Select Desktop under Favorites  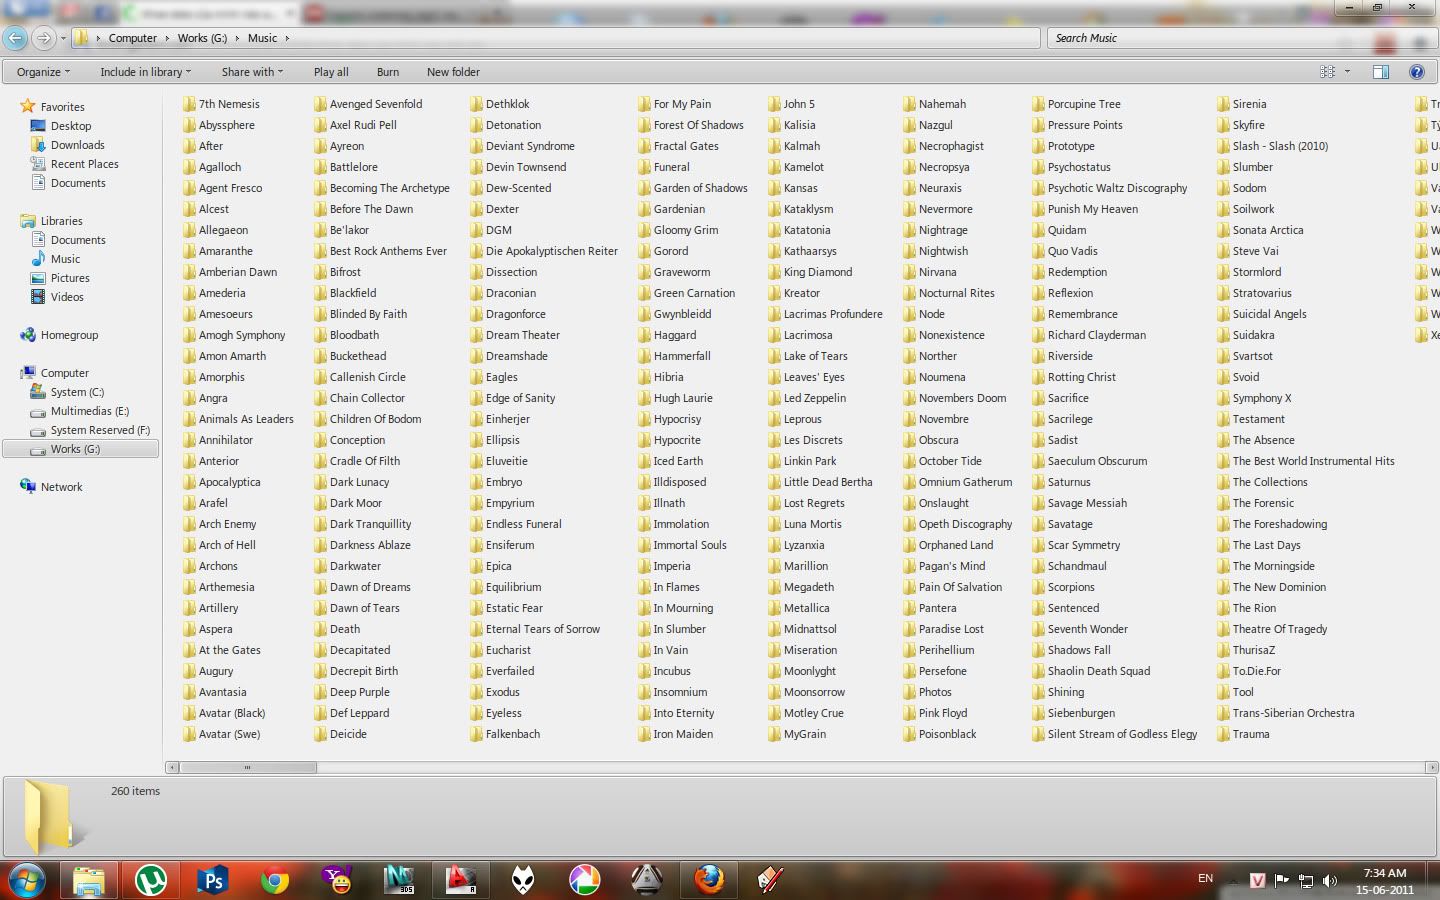[71, 126]
